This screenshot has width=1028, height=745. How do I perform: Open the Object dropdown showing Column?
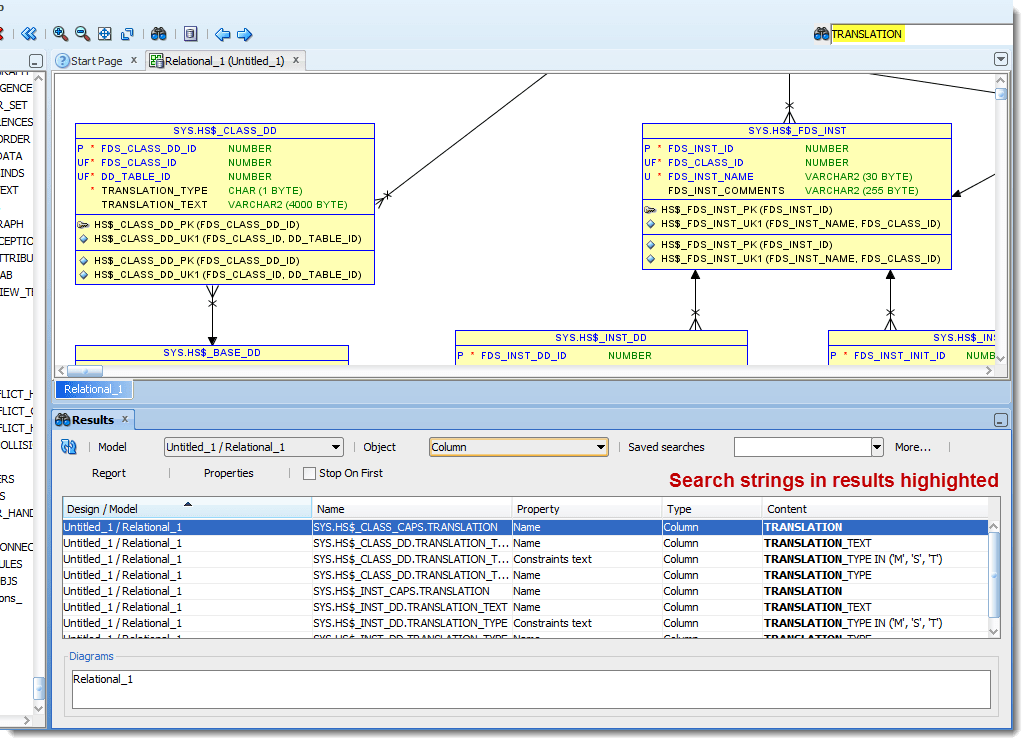518,447
